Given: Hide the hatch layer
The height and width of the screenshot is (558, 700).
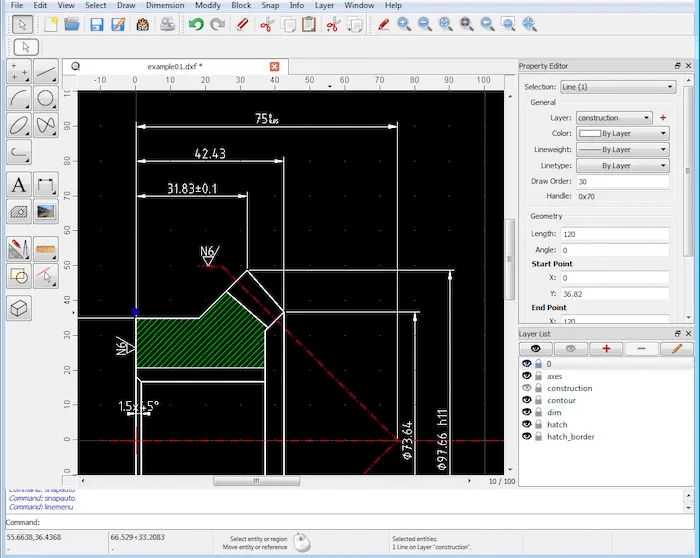Looking at the screenshot, I should pos(527,424).
